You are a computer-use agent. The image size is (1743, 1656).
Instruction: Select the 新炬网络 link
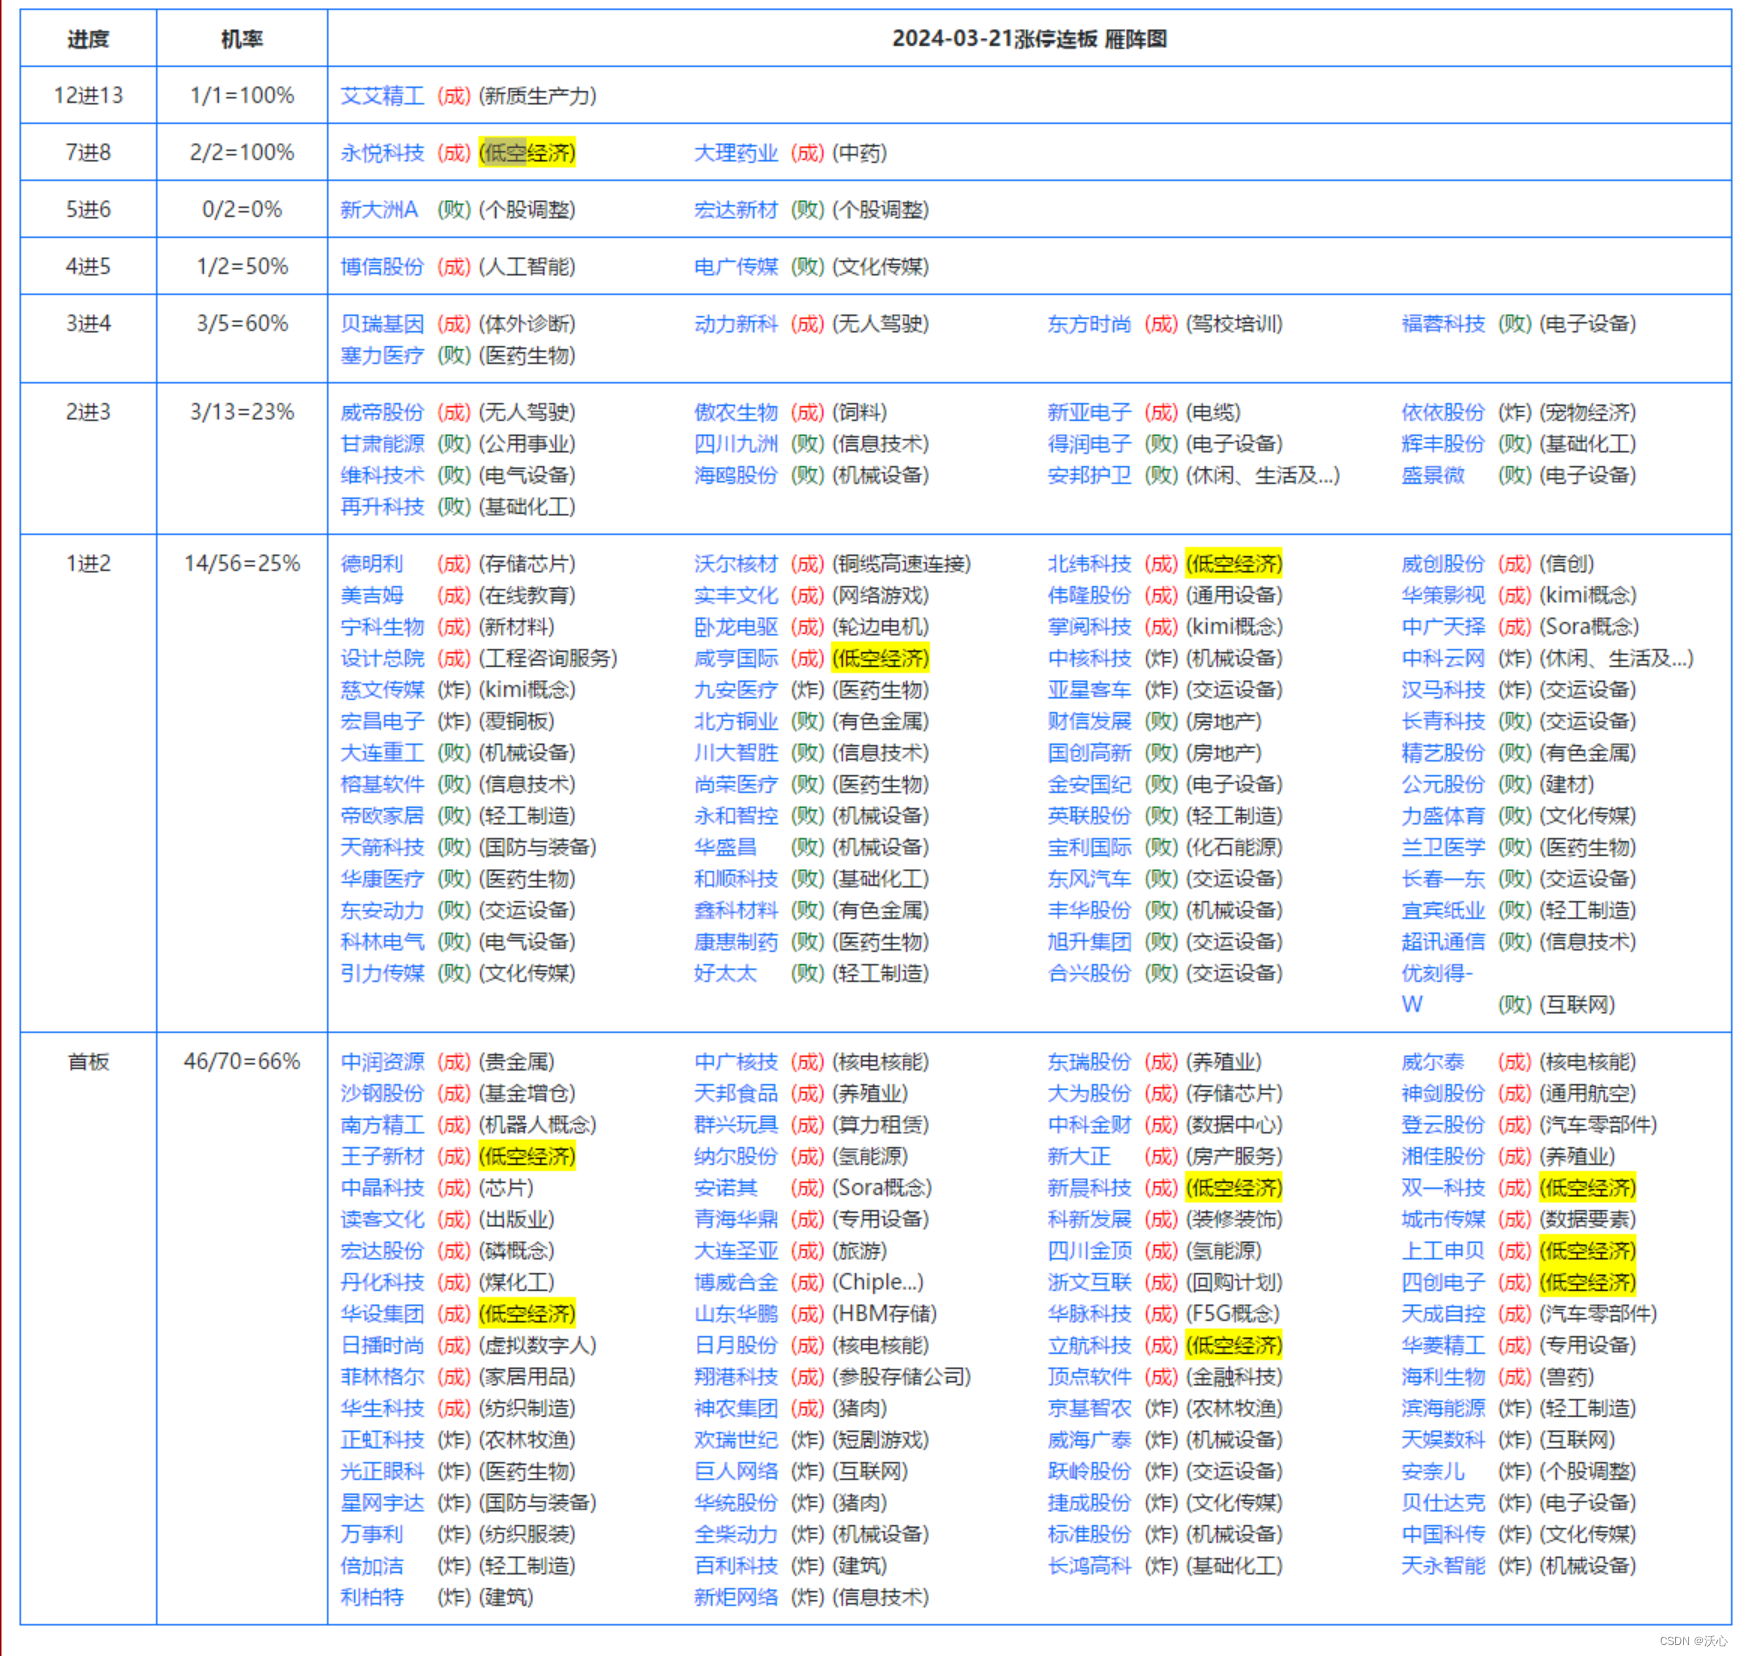736,1598
